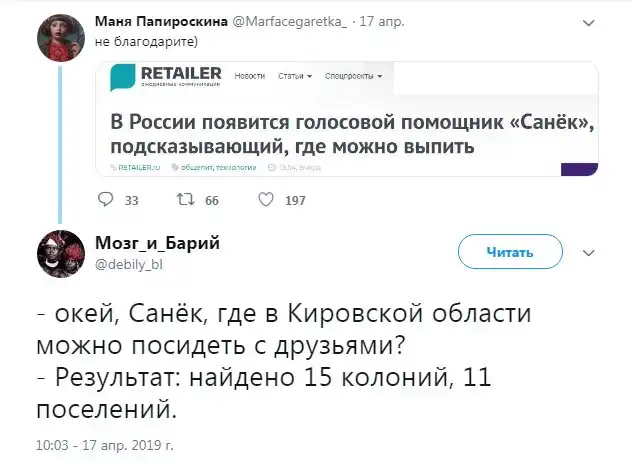Select the Новости menu item
The width and height of the screenshot is (632, 474).
pos(249,75)
